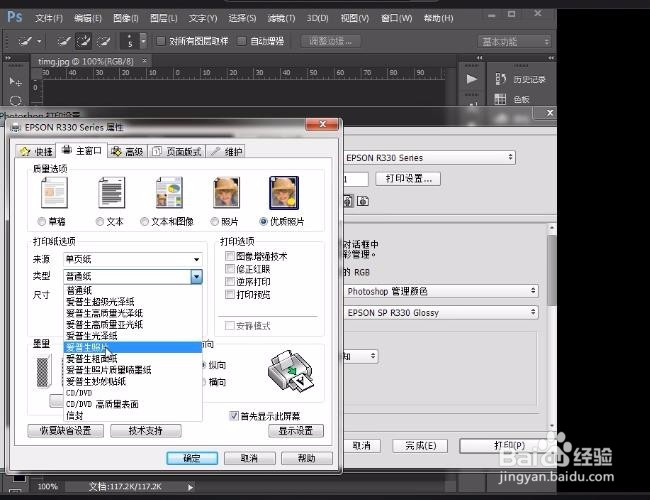Viewport: 650px width, 500px height.
Task: Click the Play actions panel icon
Action: coord(471,79)
